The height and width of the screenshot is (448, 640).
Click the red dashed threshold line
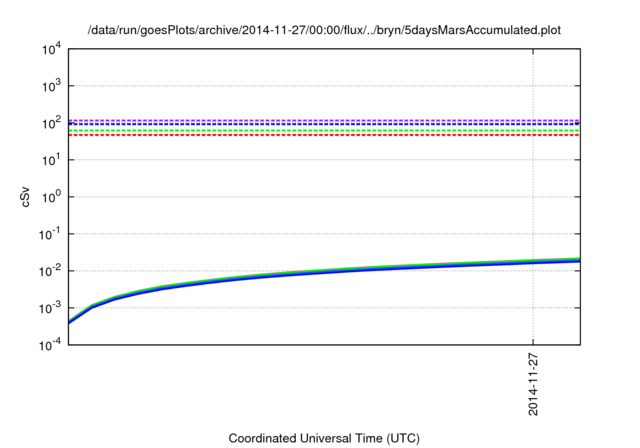(324, 135)
